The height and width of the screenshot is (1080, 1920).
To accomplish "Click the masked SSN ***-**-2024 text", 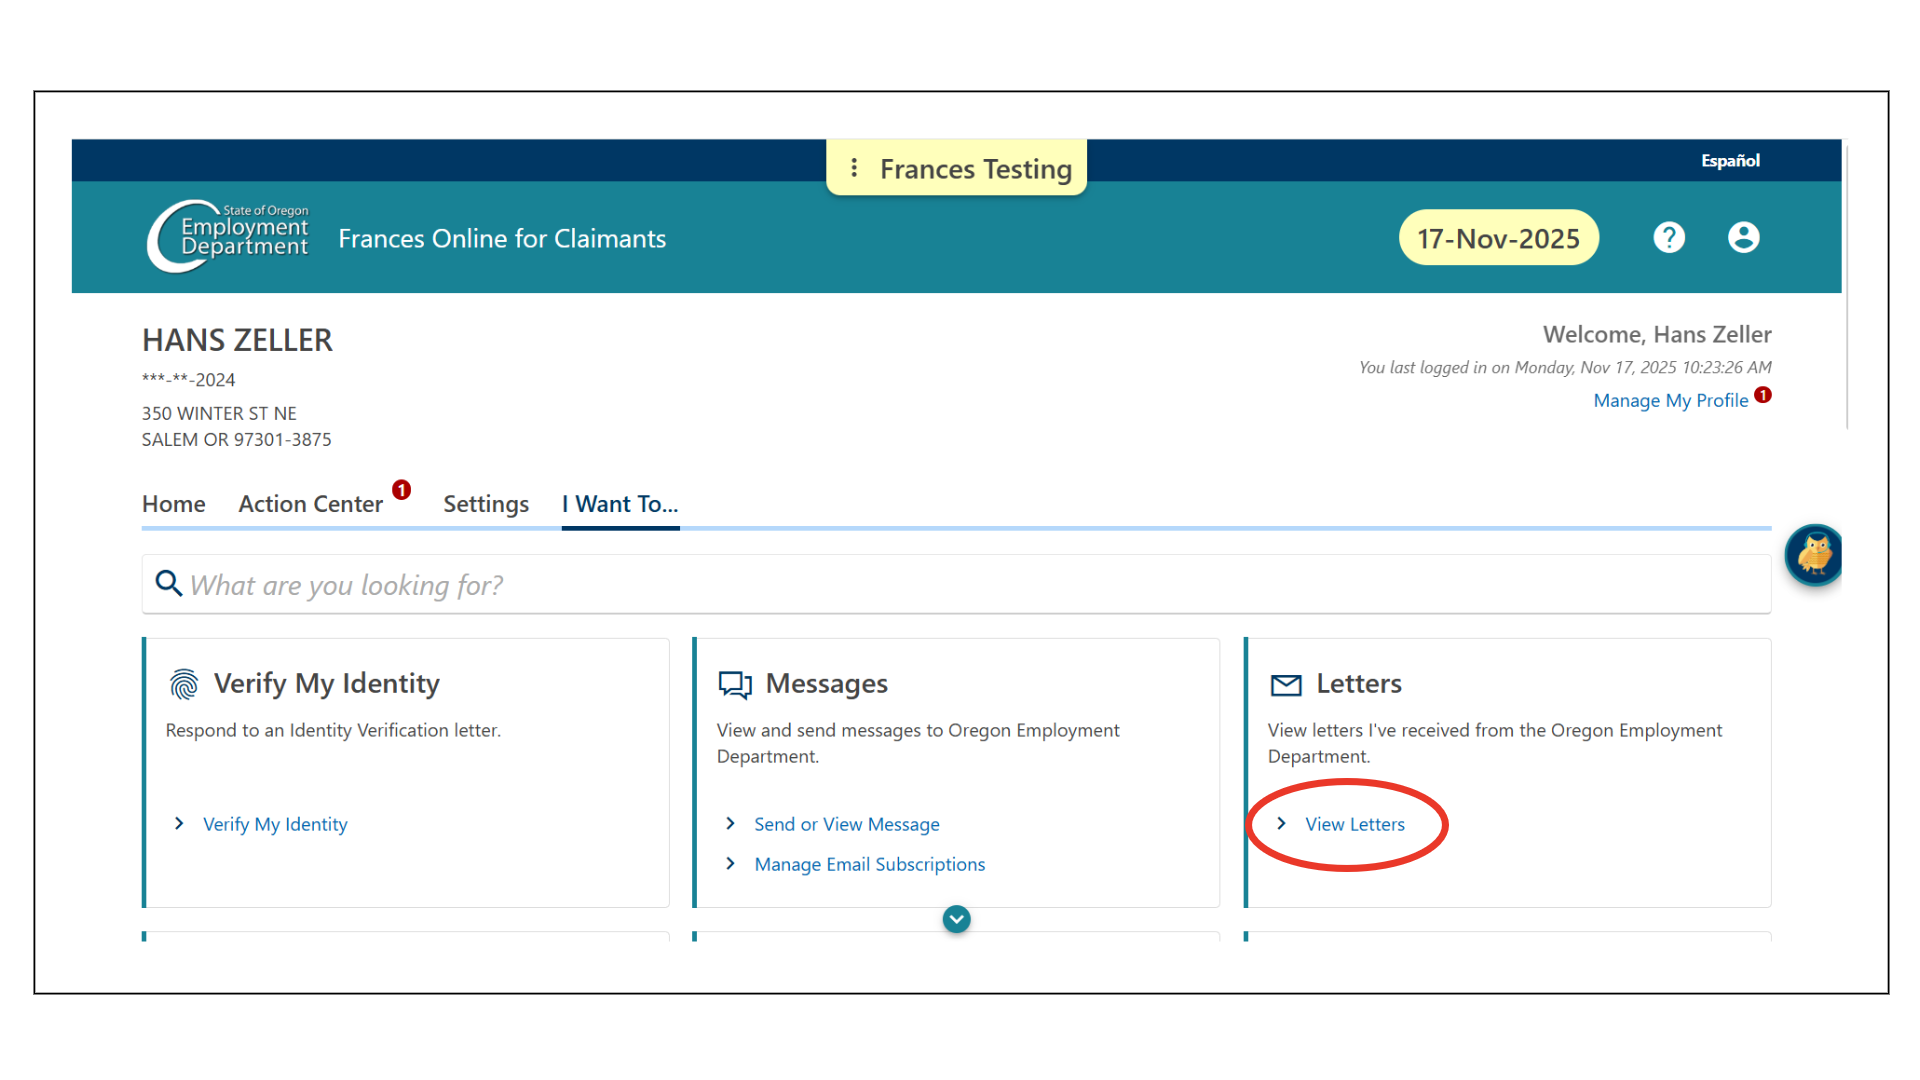I will 188,379.
